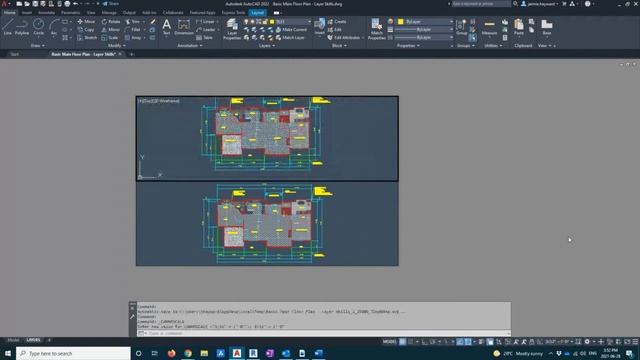
Task: Select the Polyline tool
Action: (x=22, y=27)
